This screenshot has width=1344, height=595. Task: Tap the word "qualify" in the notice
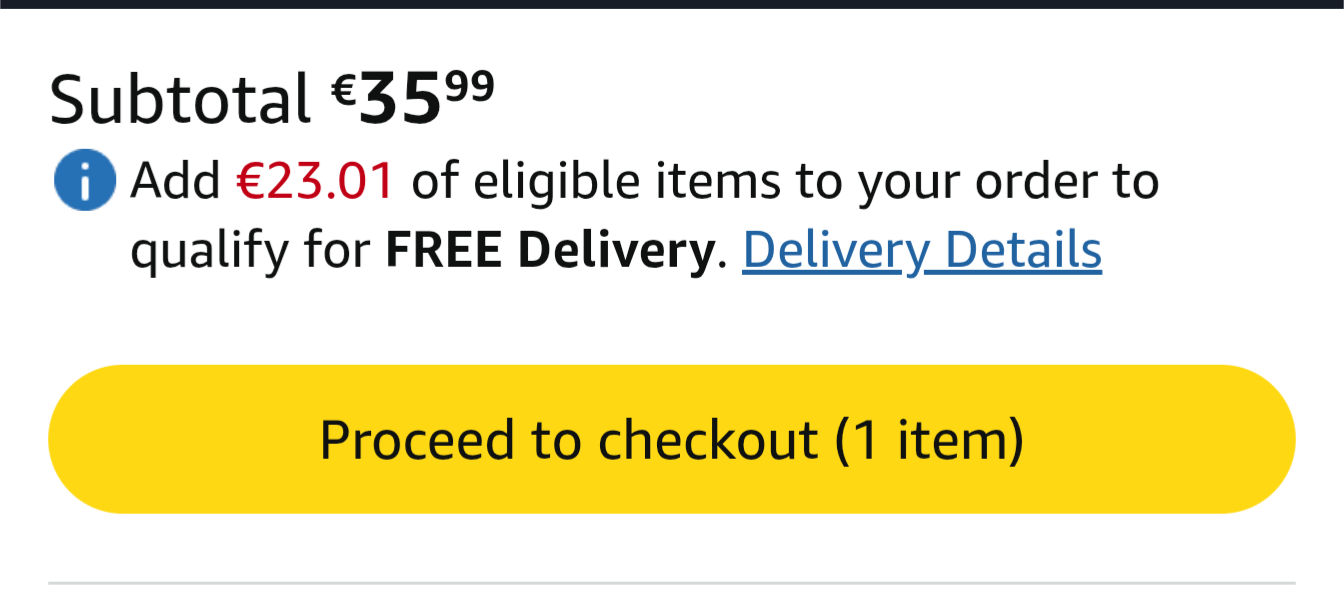pyautogui.click(x=202, y=253)
